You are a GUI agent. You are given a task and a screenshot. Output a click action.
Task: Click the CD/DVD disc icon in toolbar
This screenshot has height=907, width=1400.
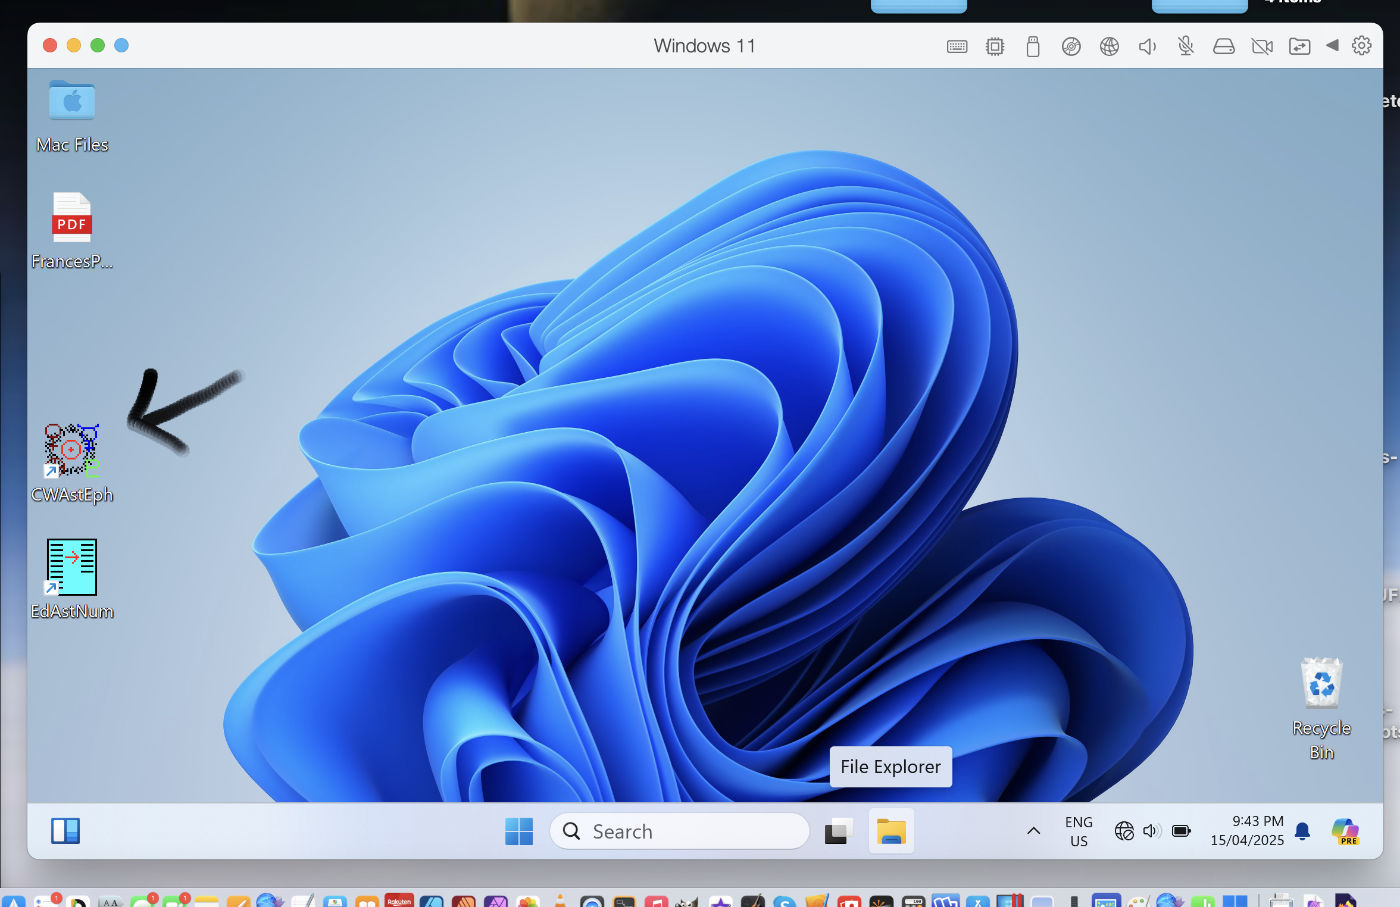pos(1071,46)
